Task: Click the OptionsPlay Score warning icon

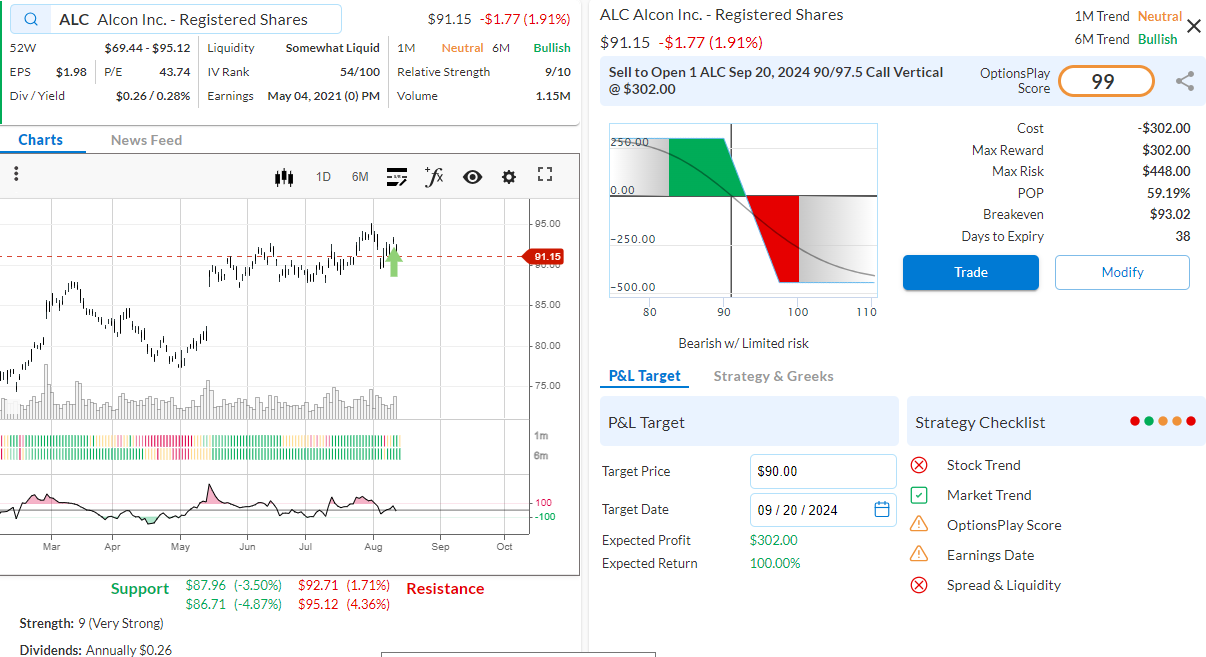Action: pos(919,525)
